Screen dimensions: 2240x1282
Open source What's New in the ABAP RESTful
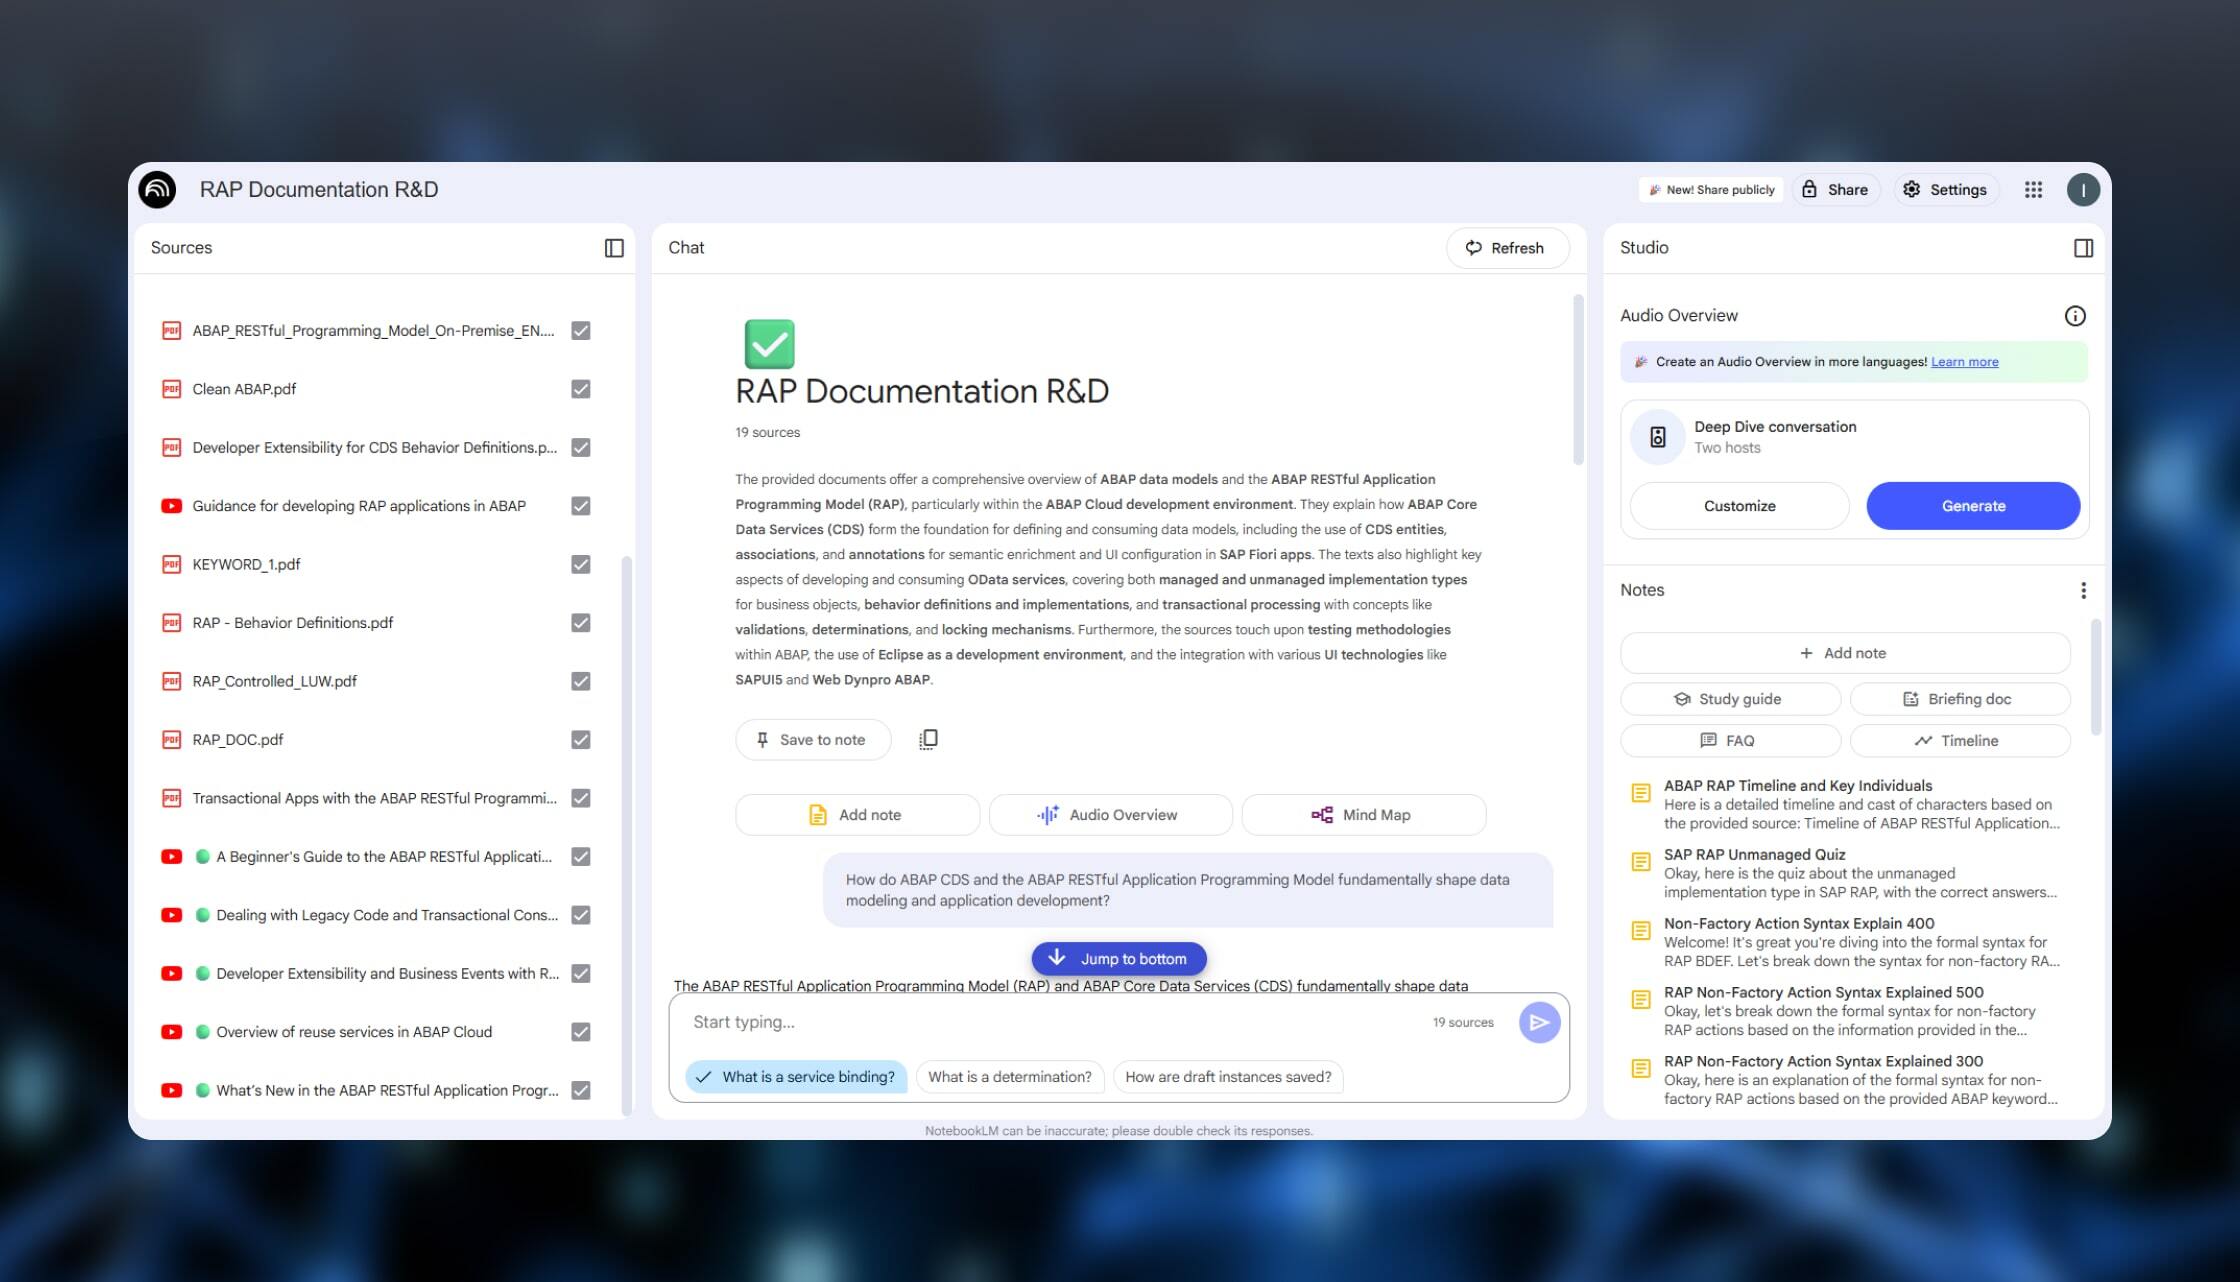[x=387, y=1091]
